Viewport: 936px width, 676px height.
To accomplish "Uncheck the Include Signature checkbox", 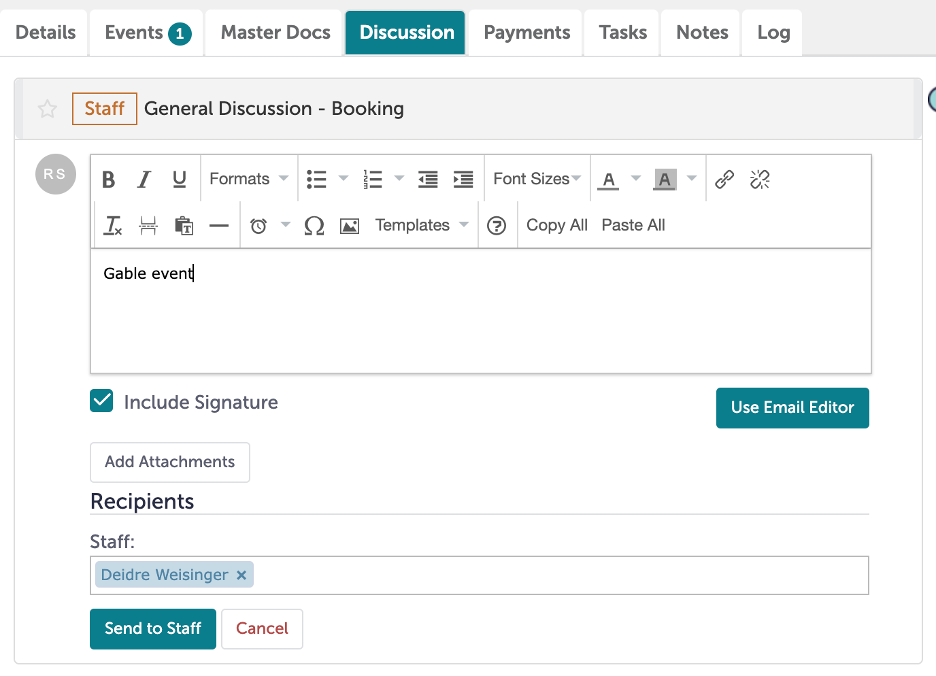I will (x=102, y=402).
